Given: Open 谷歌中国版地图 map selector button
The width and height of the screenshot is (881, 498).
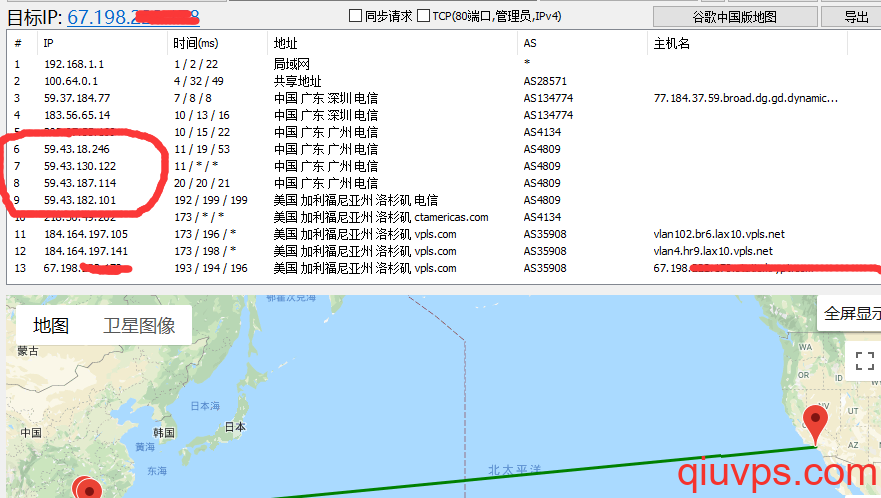Looking at the screenshot, I should (x=735, y=17).
